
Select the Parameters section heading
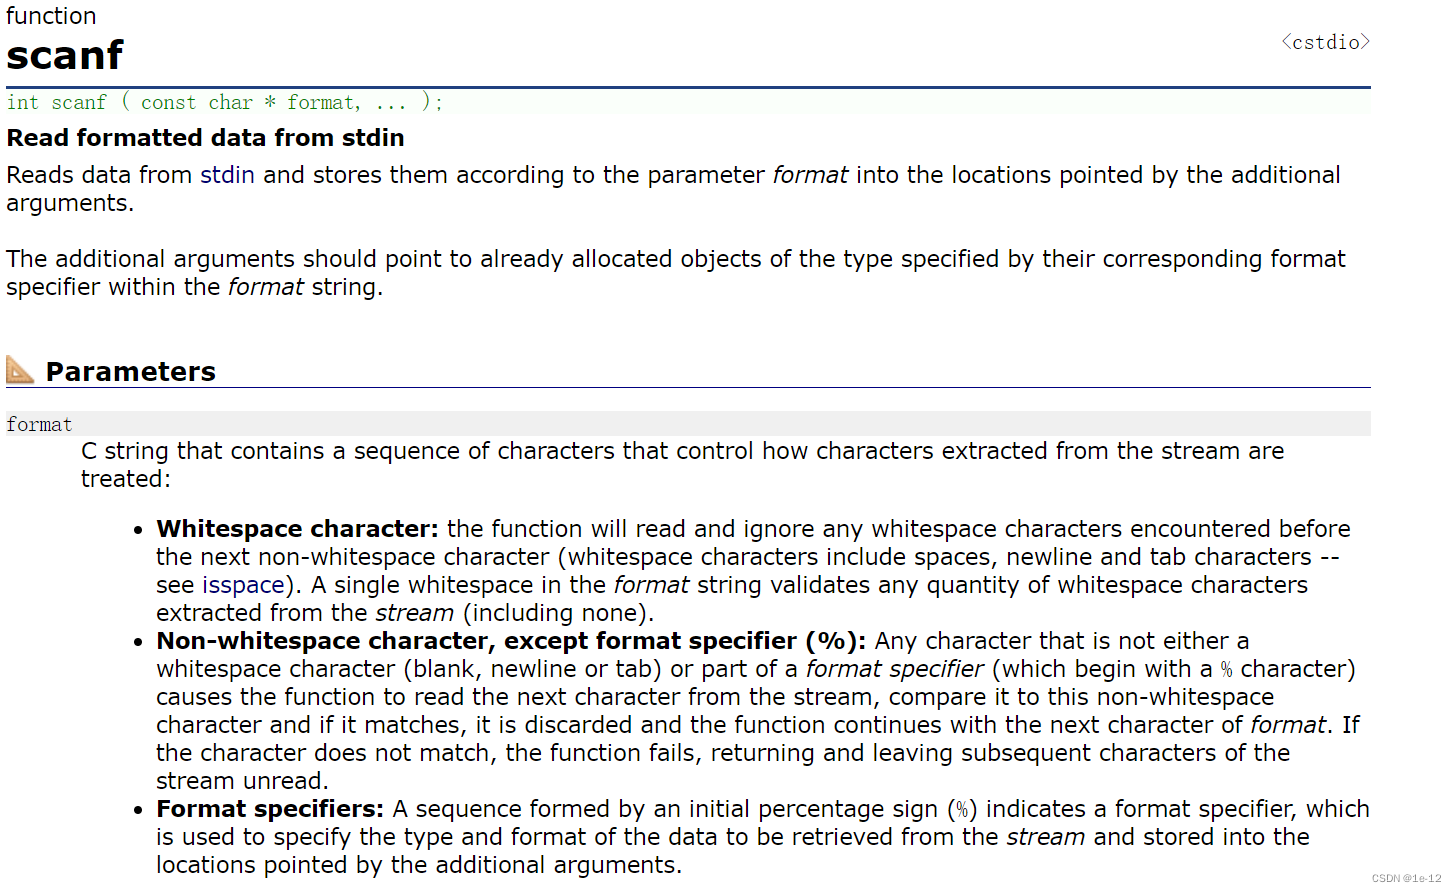coord(130,372)
